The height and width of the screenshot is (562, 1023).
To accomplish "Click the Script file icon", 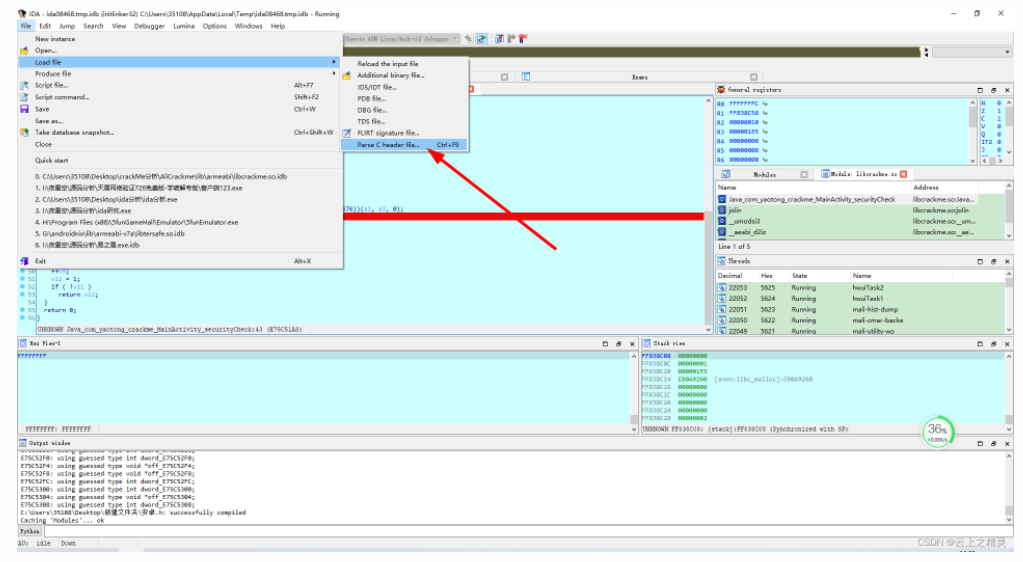I will [24, 86].
